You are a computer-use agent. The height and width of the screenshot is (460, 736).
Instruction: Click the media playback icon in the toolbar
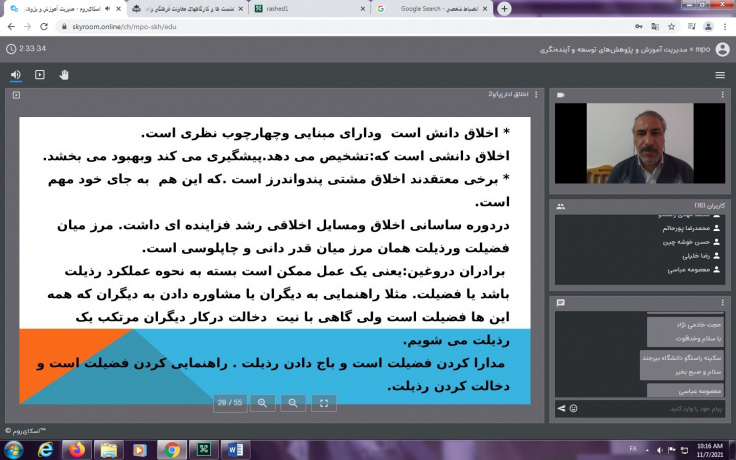[x=40, y=74]
